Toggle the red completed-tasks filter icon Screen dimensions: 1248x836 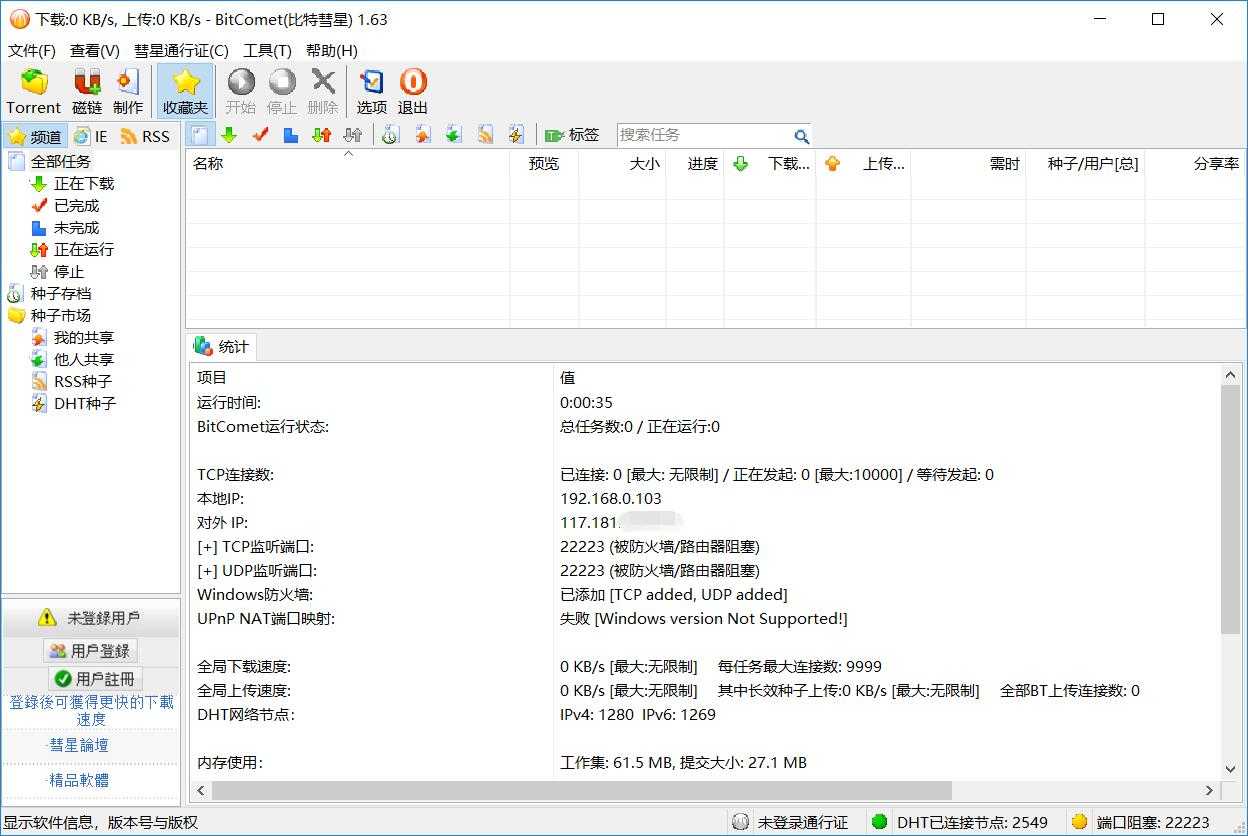(x=260, y=133)
